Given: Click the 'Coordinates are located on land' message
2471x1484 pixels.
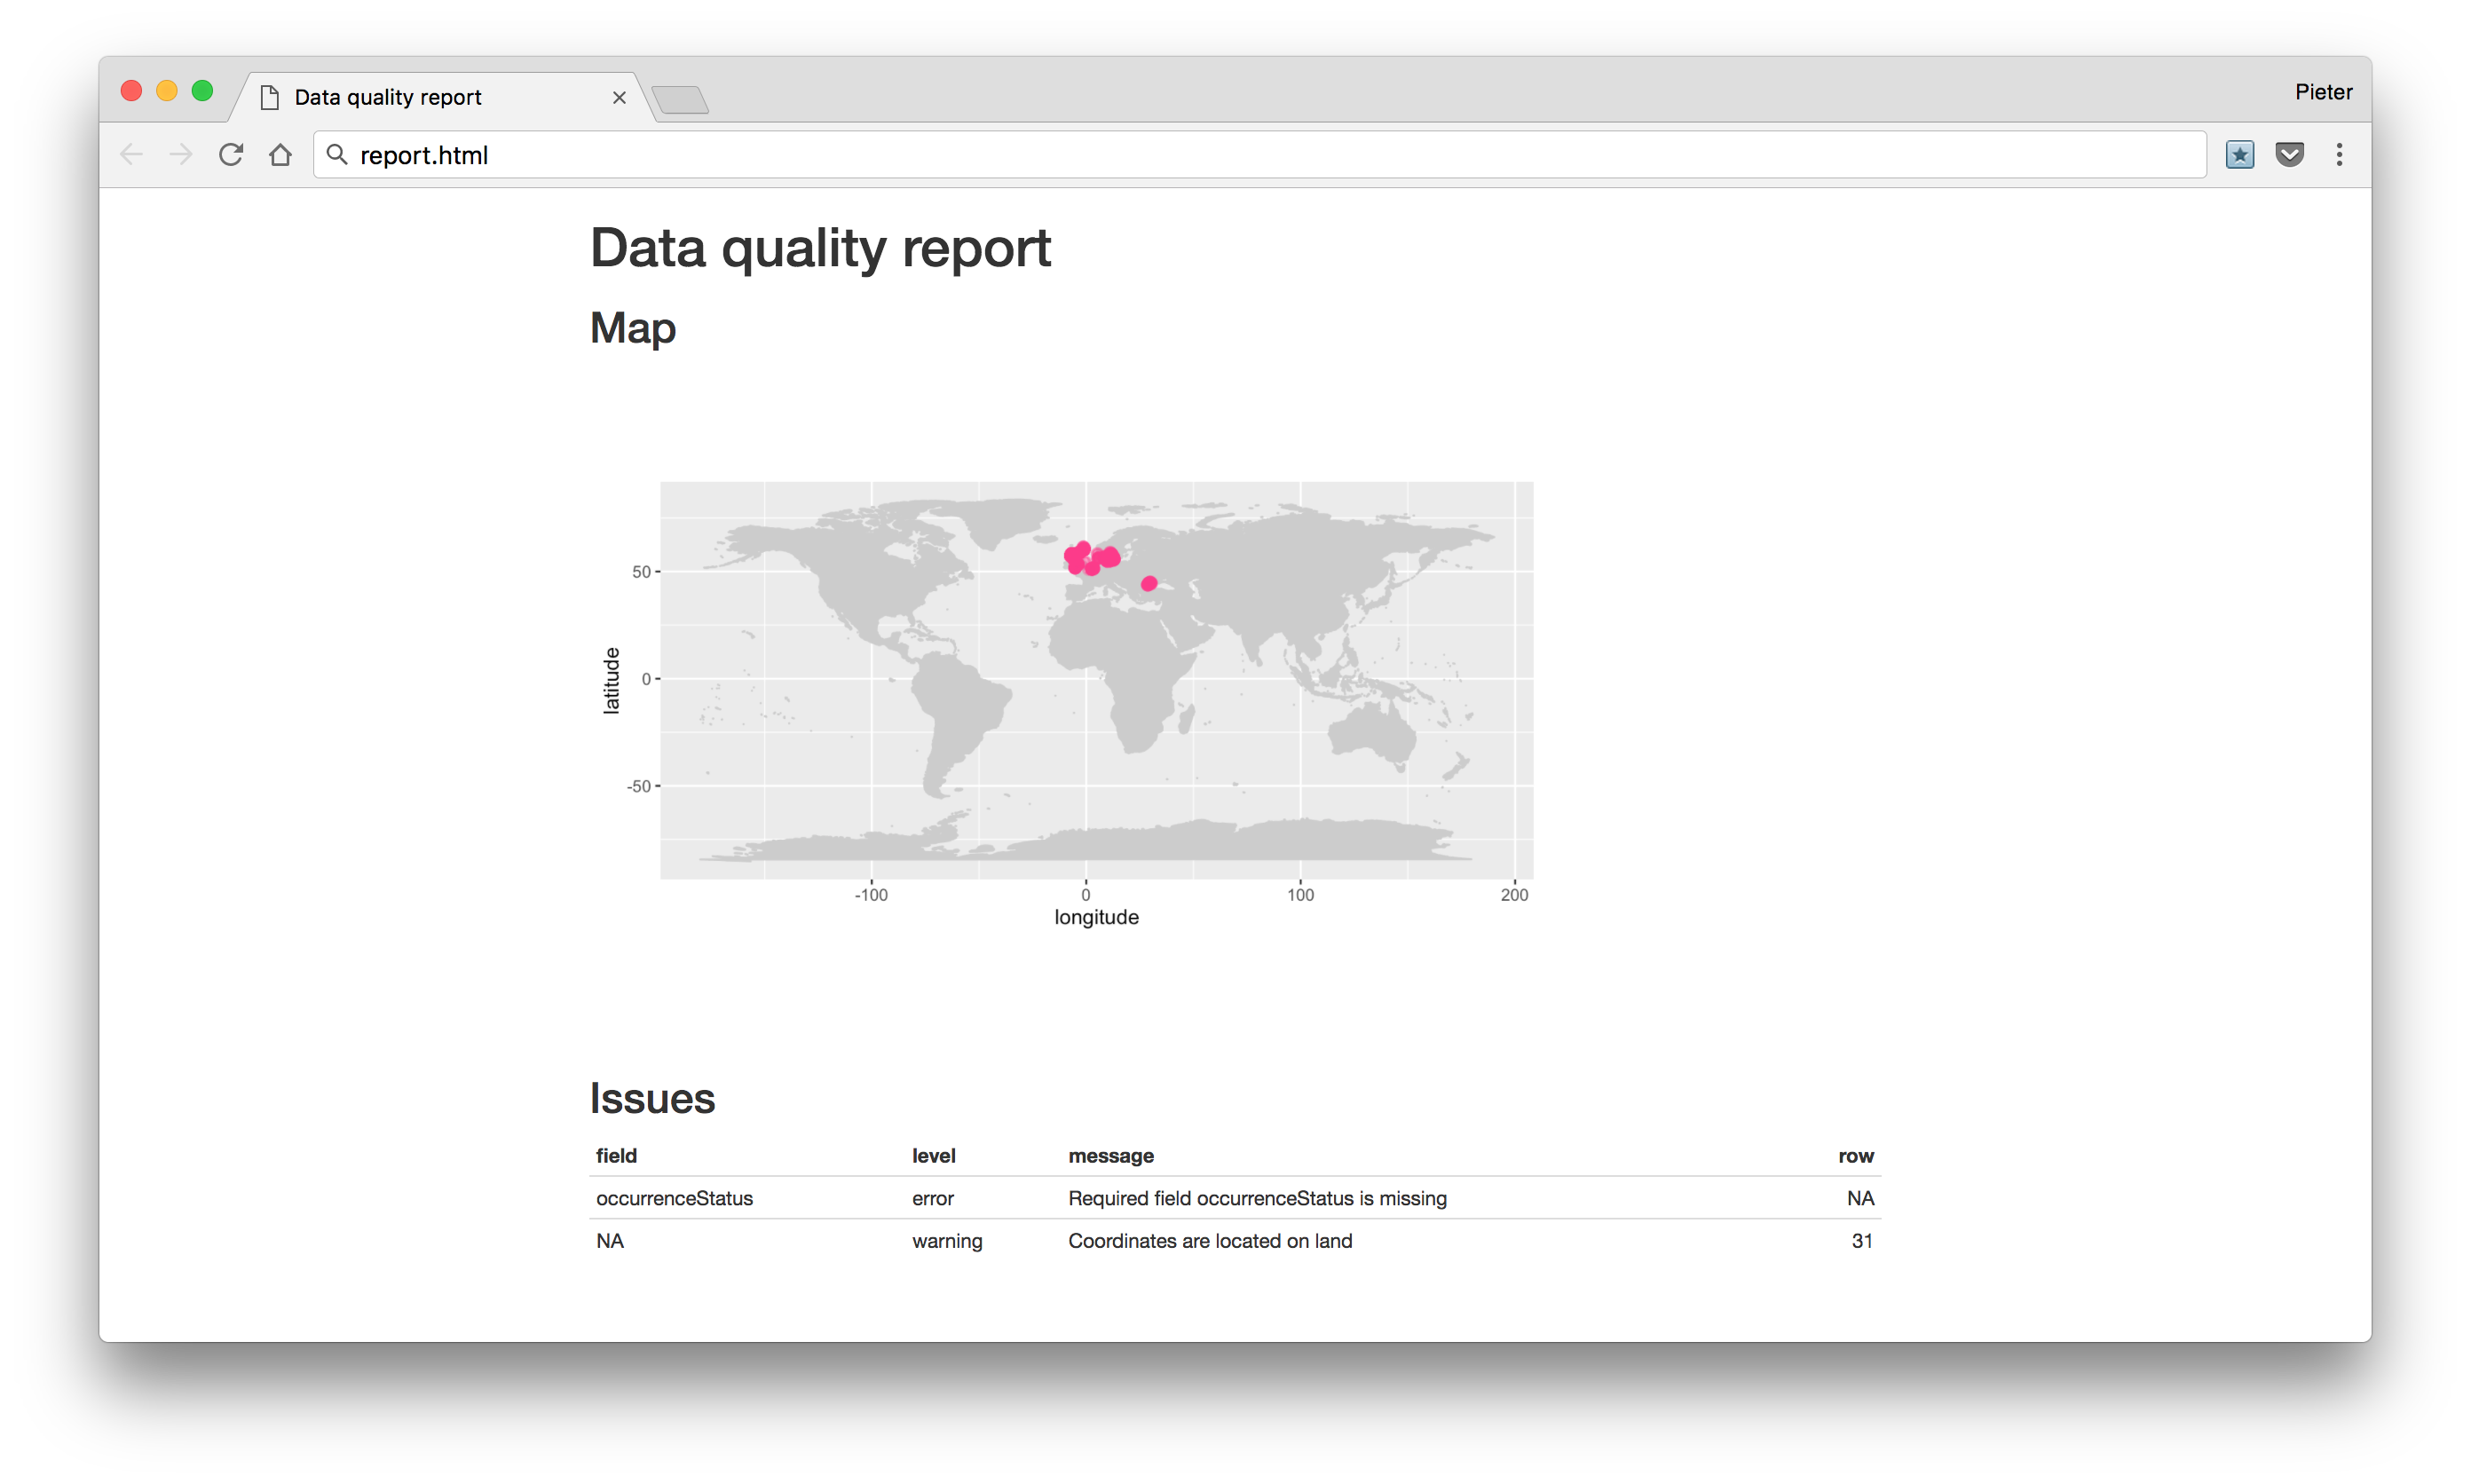Looking at the screenshot, I should (1209, 1241).
